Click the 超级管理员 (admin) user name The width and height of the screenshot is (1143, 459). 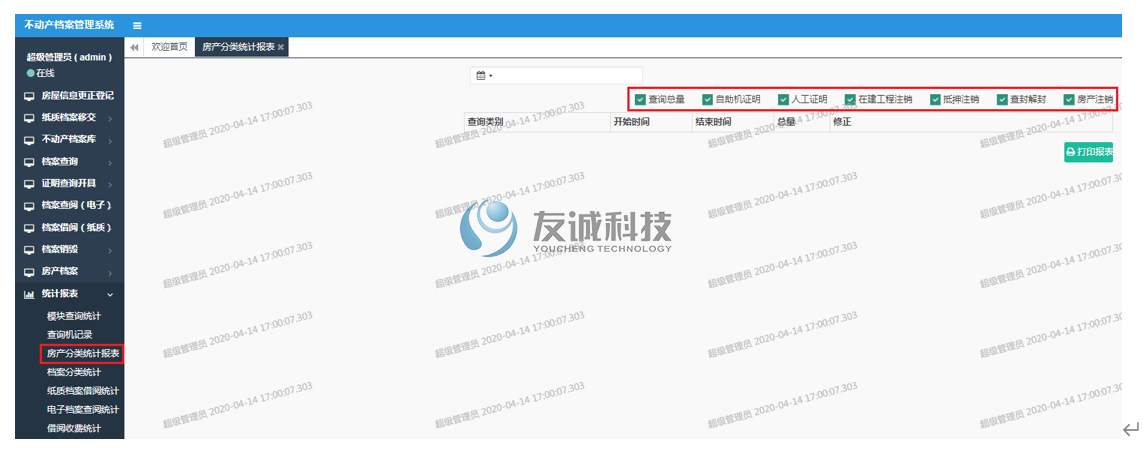(69, 57)
